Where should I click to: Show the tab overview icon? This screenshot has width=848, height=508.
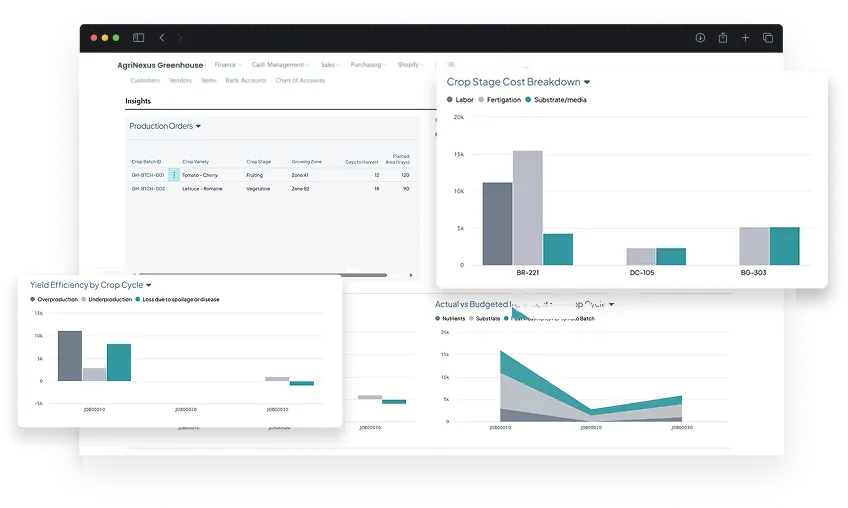(768, 38)
